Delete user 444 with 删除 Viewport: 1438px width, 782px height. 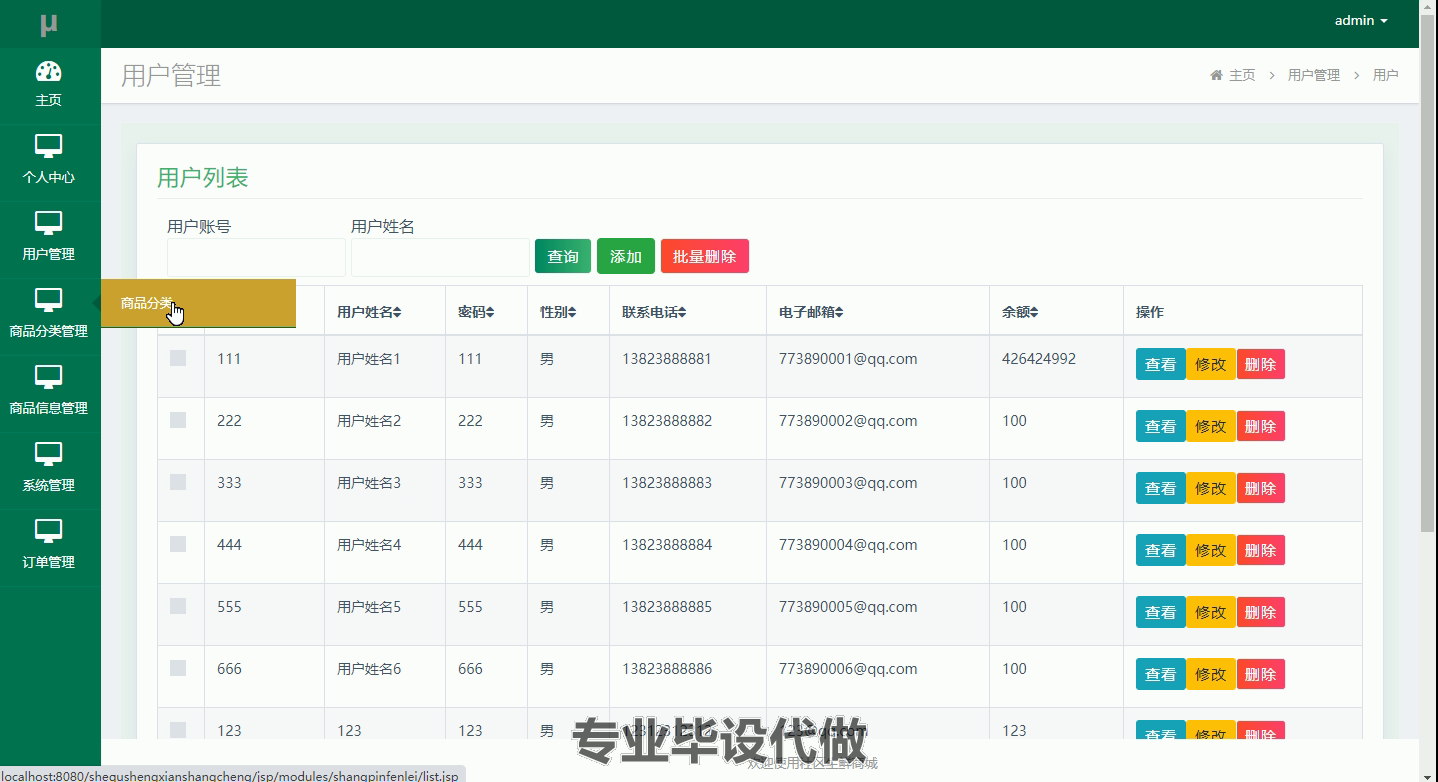(x=1261, y=550)
